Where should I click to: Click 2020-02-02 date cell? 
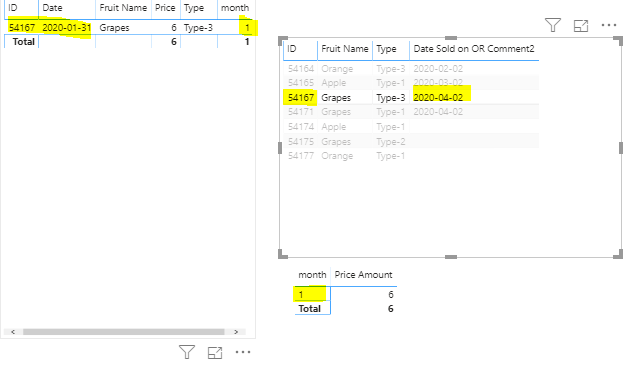click(x=438, y=69)
